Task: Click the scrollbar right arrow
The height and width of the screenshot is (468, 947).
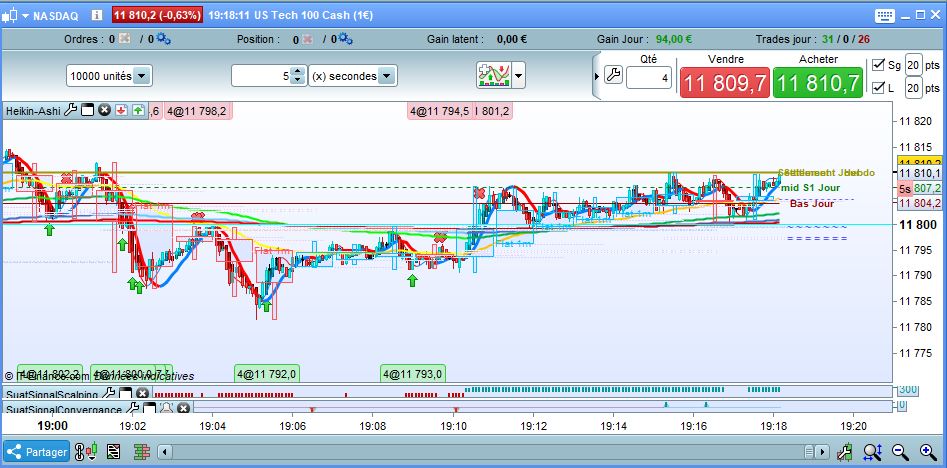Action: pos(823,452)
